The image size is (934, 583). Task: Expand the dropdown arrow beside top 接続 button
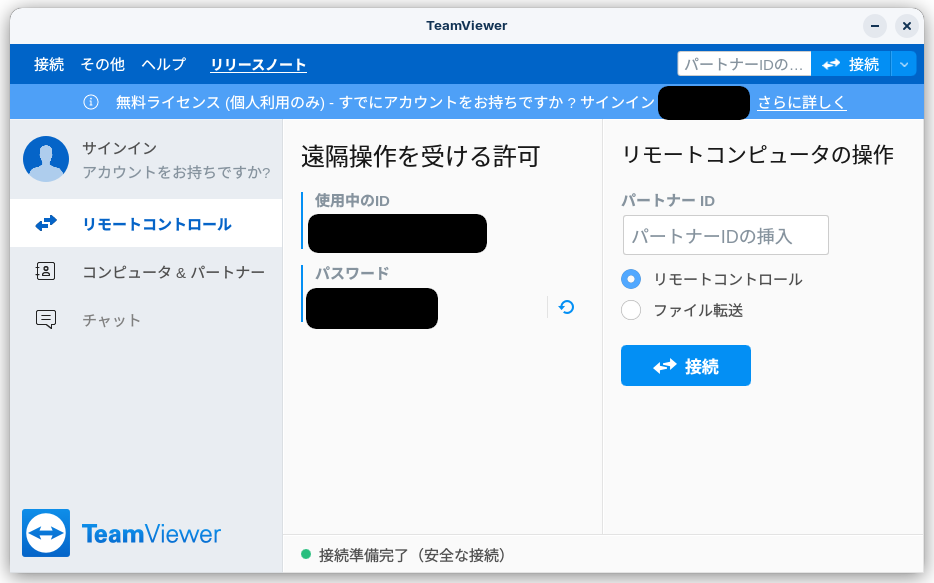(x=904, y=64)
